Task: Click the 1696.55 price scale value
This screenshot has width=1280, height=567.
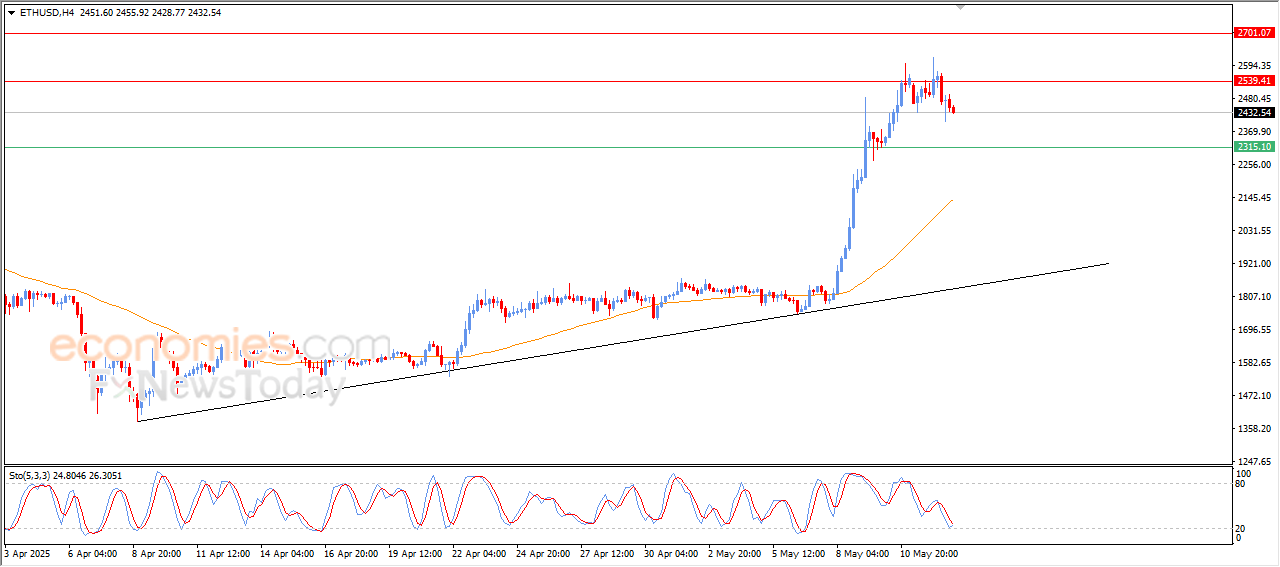Action: coord(1254,330)
